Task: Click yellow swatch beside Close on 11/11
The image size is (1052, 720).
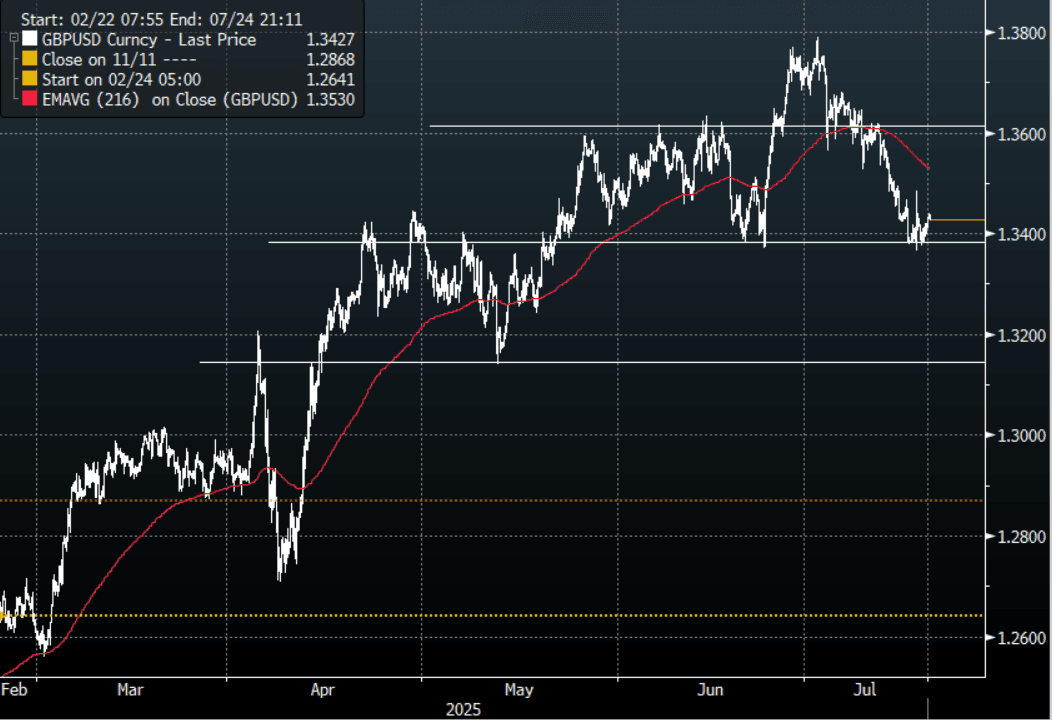Action: (x=30, y=60)
